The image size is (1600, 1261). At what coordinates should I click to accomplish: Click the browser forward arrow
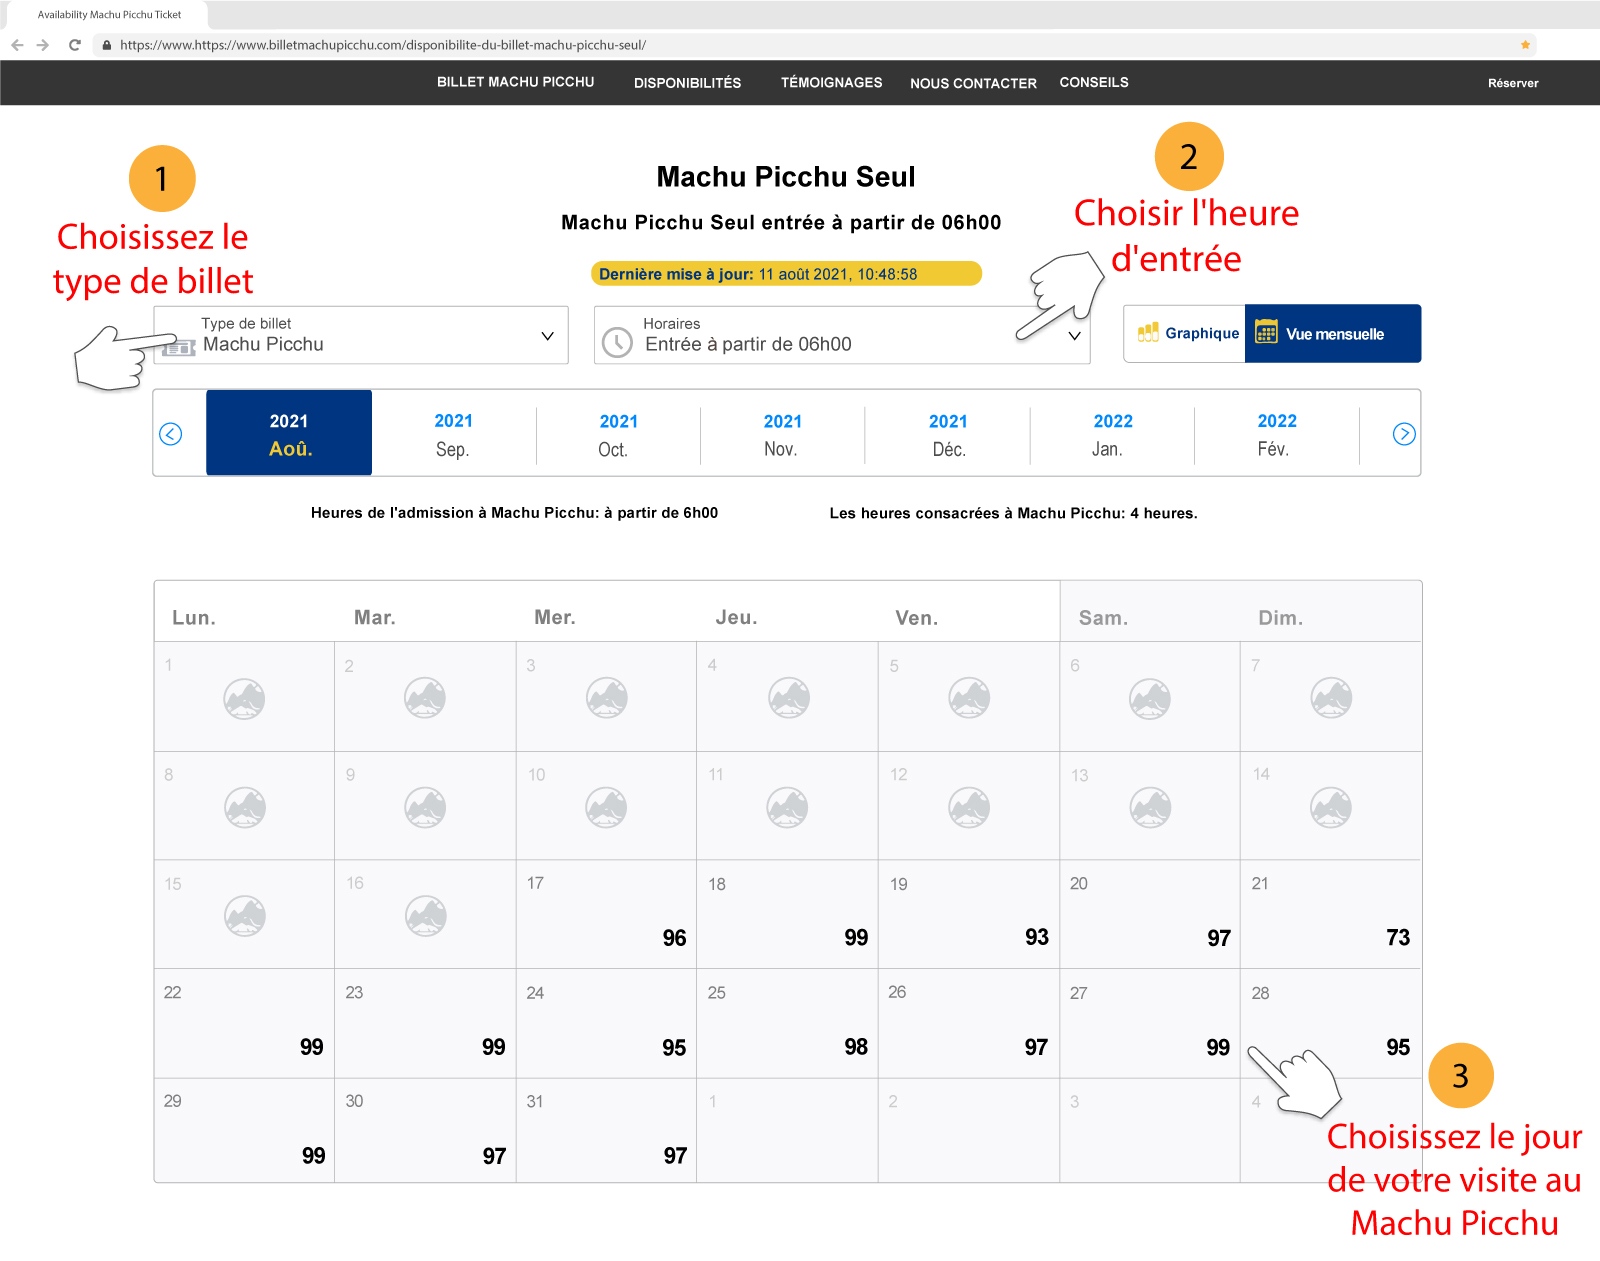click(43, 45)
